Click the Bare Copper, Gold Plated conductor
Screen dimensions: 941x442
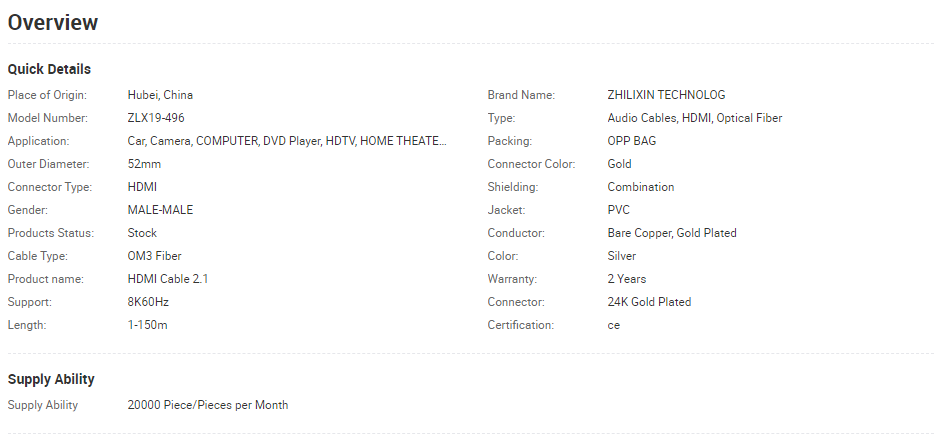tap(672, 233)
